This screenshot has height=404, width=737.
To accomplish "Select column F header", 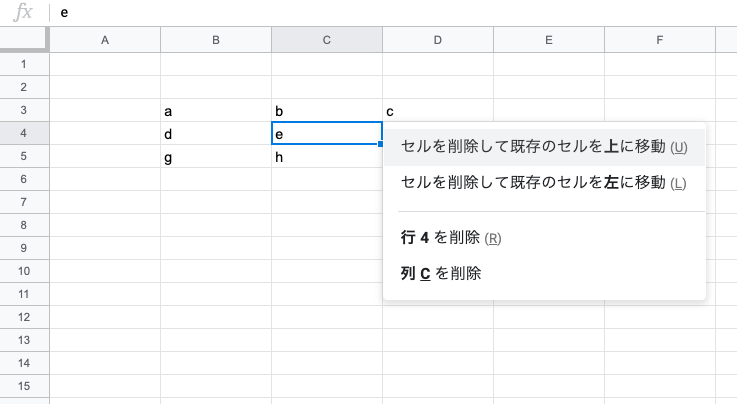I will (x=659, y=40).
